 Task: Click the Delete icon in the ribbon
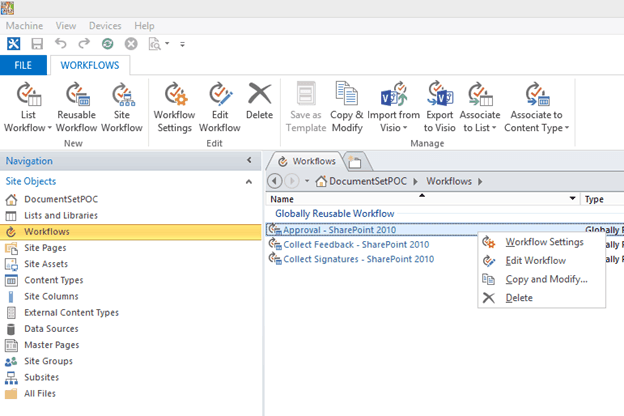(259, 97)
